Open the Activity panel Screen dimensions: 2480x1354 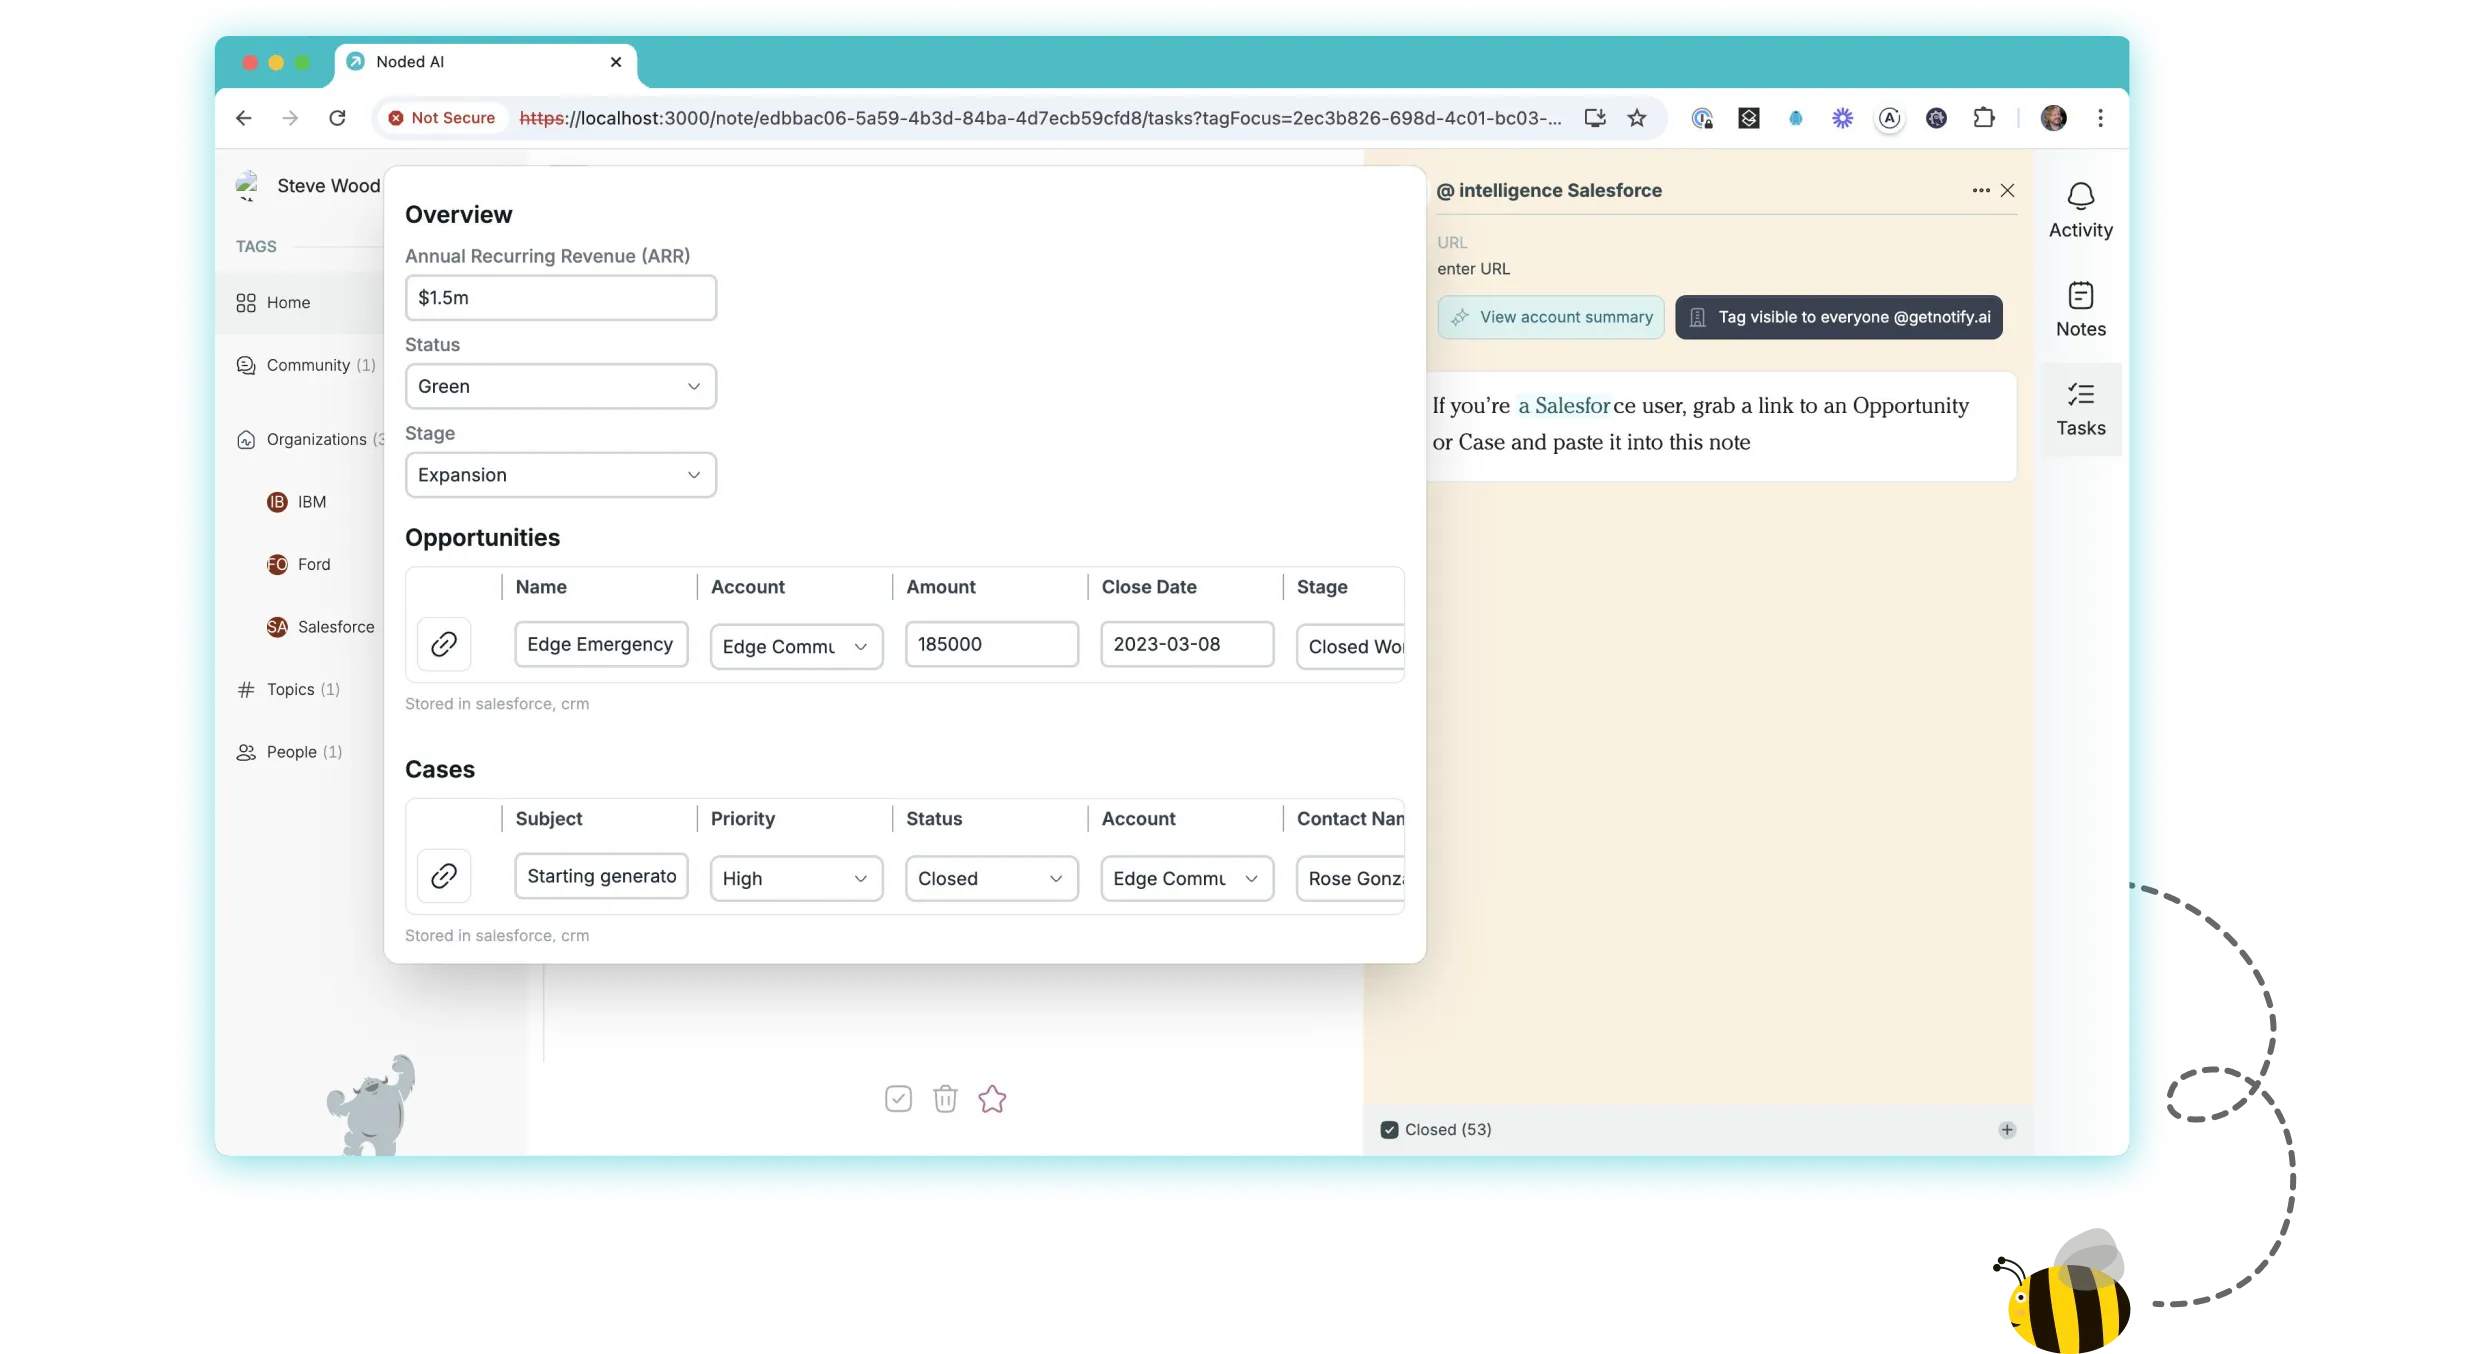tap(2080, 208)
